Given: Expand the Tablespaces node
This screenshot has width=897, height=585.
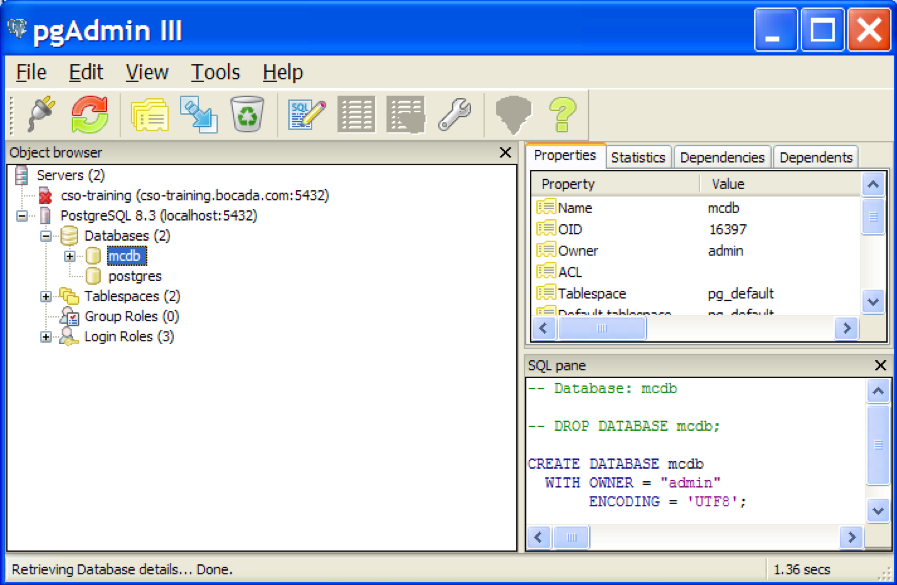Looking at the screenshot, I should point(45,296).
